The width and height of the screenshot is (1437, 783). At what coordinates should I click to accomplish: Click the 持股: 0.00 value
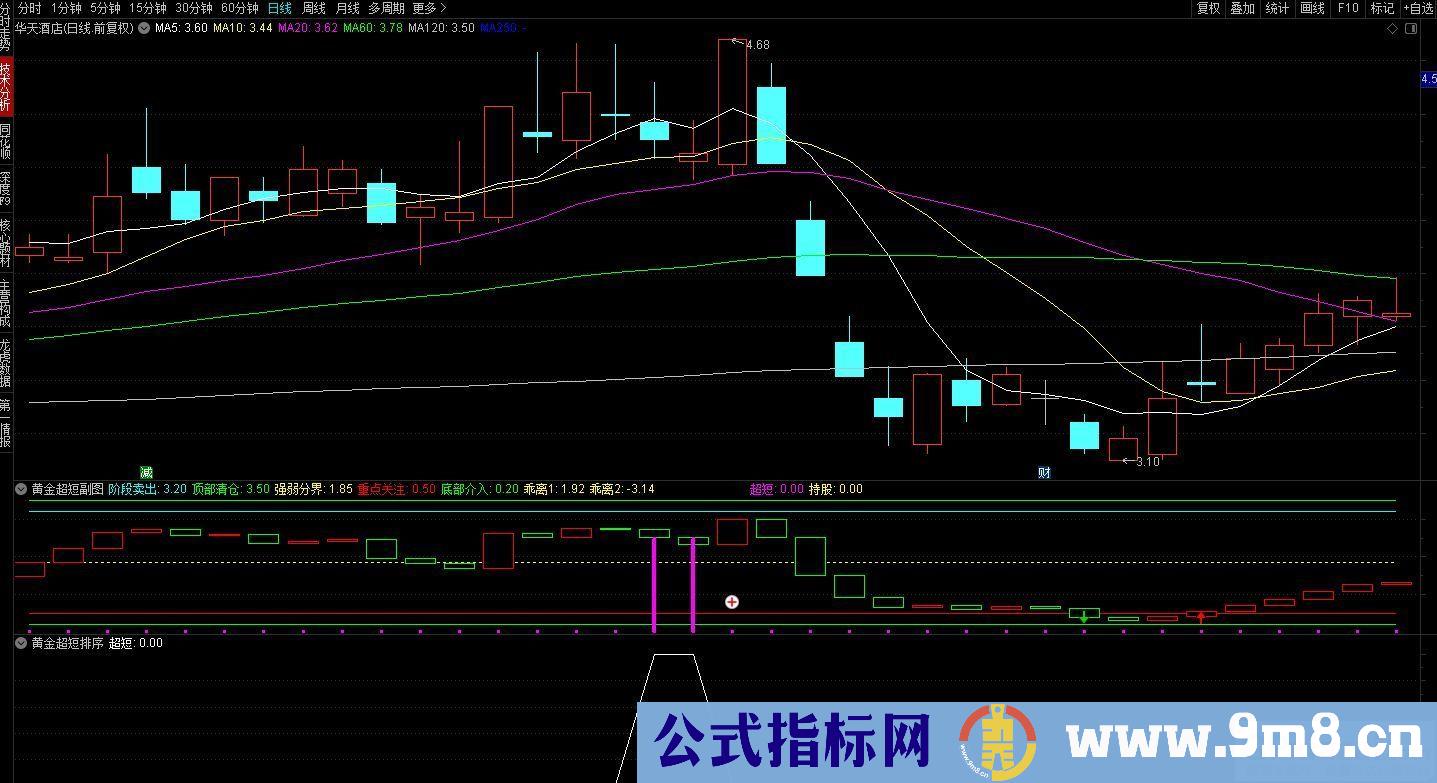pyautogui.click(x=836, y=489)
